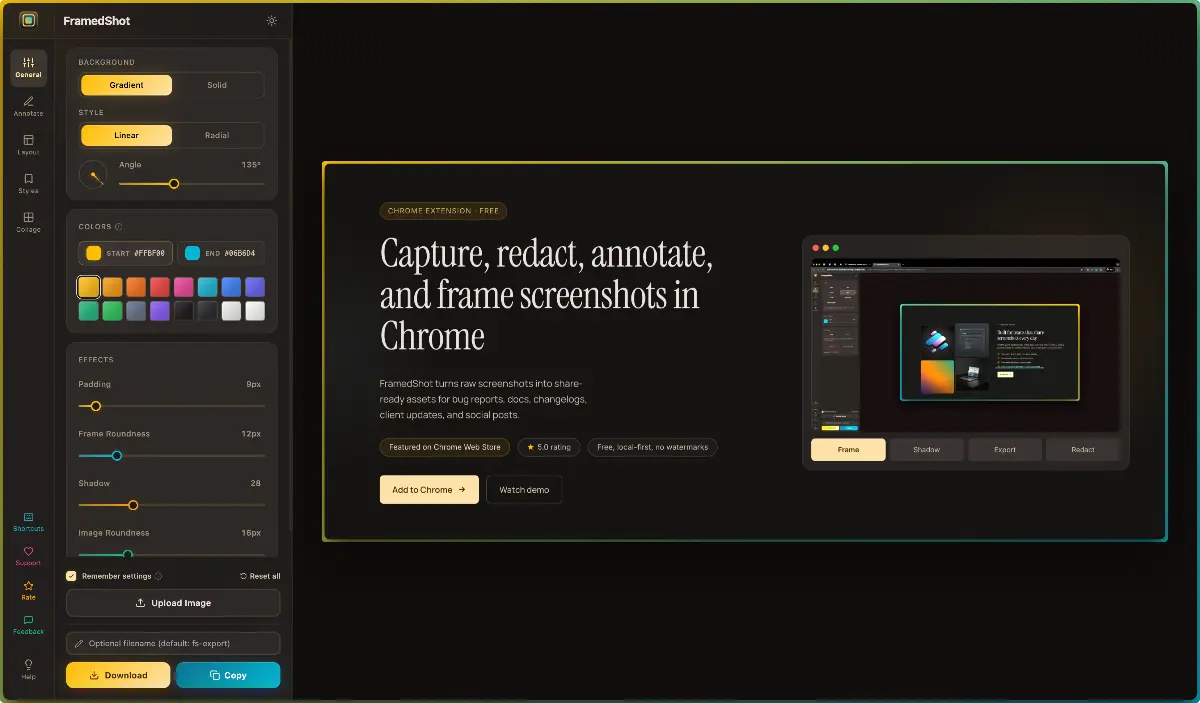Switch to the Shadow tab in preview
This screenshot has height=703, width=1200.
tap(926, 450)
